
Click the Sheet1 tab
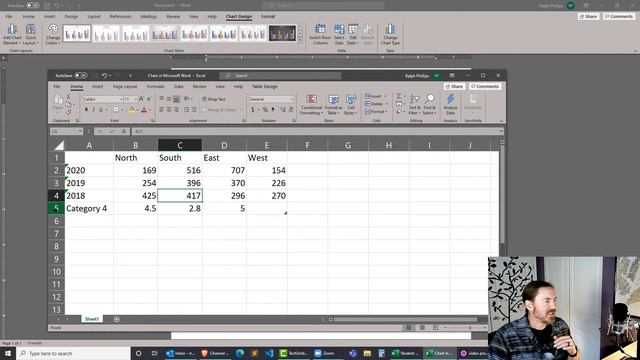pyautogui.click(x=92, y=319)
